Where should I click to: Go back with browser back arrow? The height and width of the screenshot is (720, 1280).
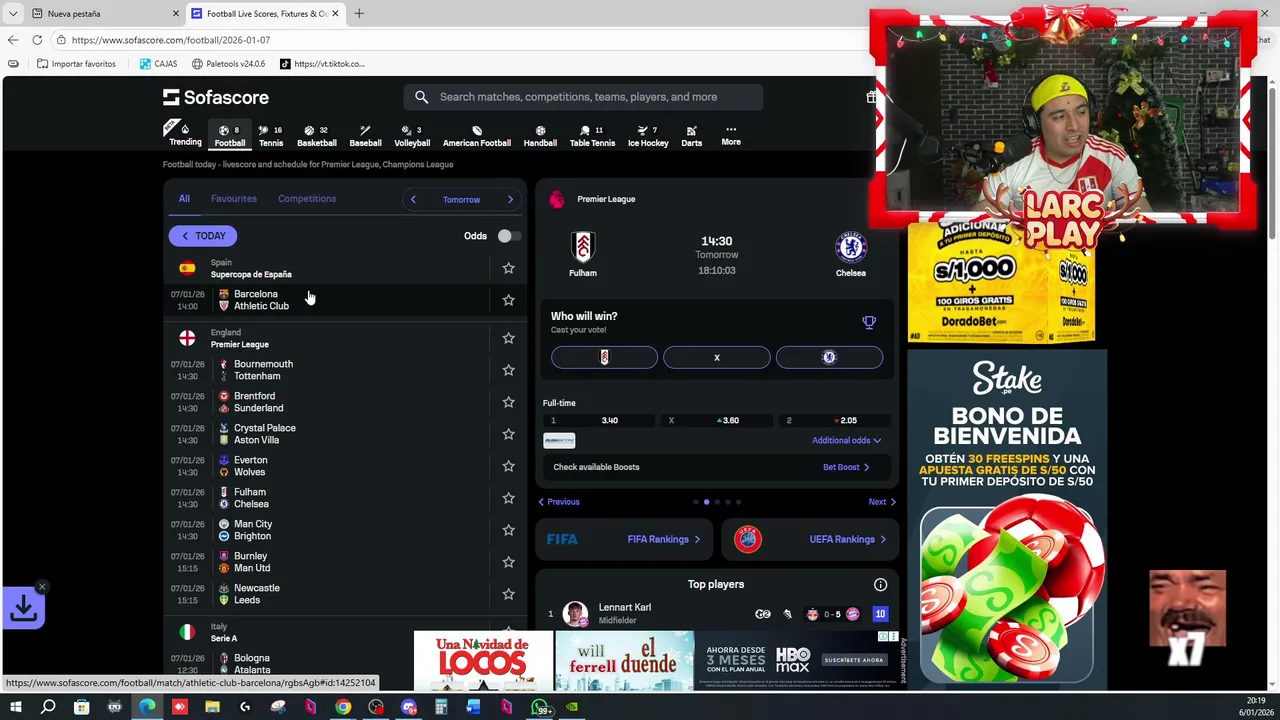(x=12, y=40)
